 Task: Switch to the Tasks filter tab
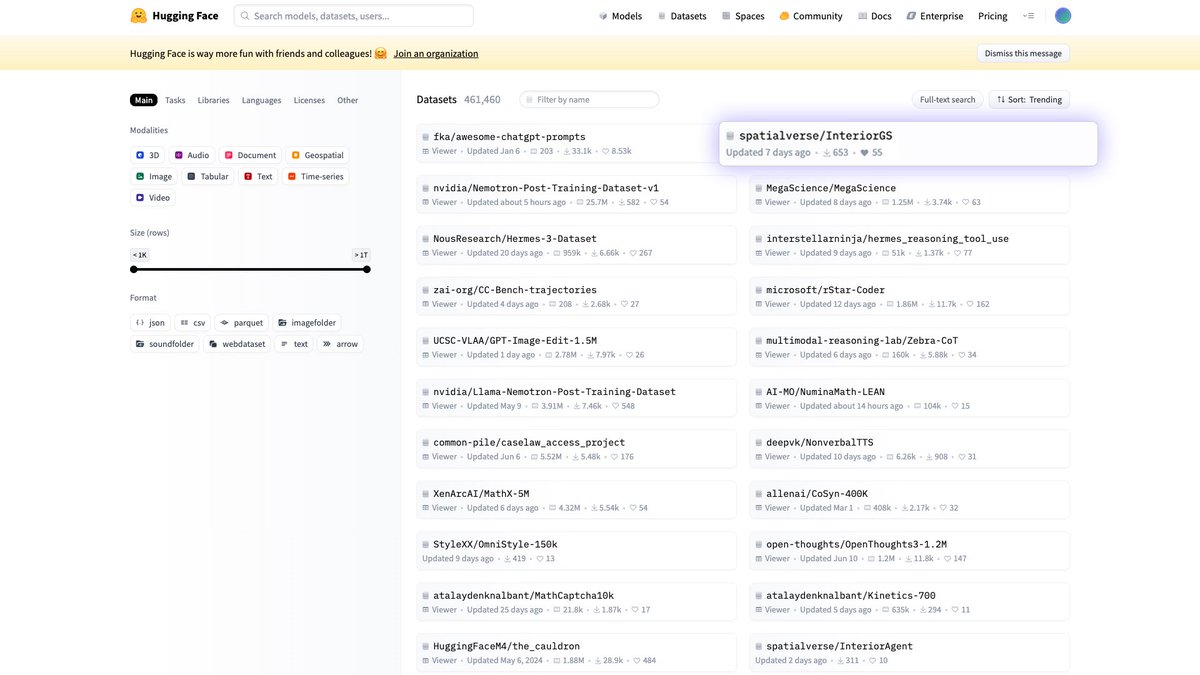click(175, 100)
